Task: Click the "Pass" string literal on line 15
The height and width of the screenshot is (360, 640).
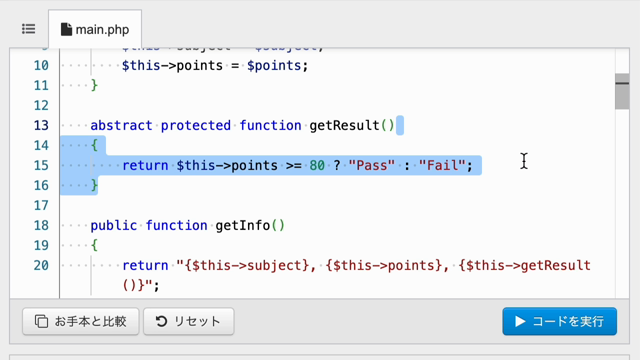Action: (x=371, y=165)
